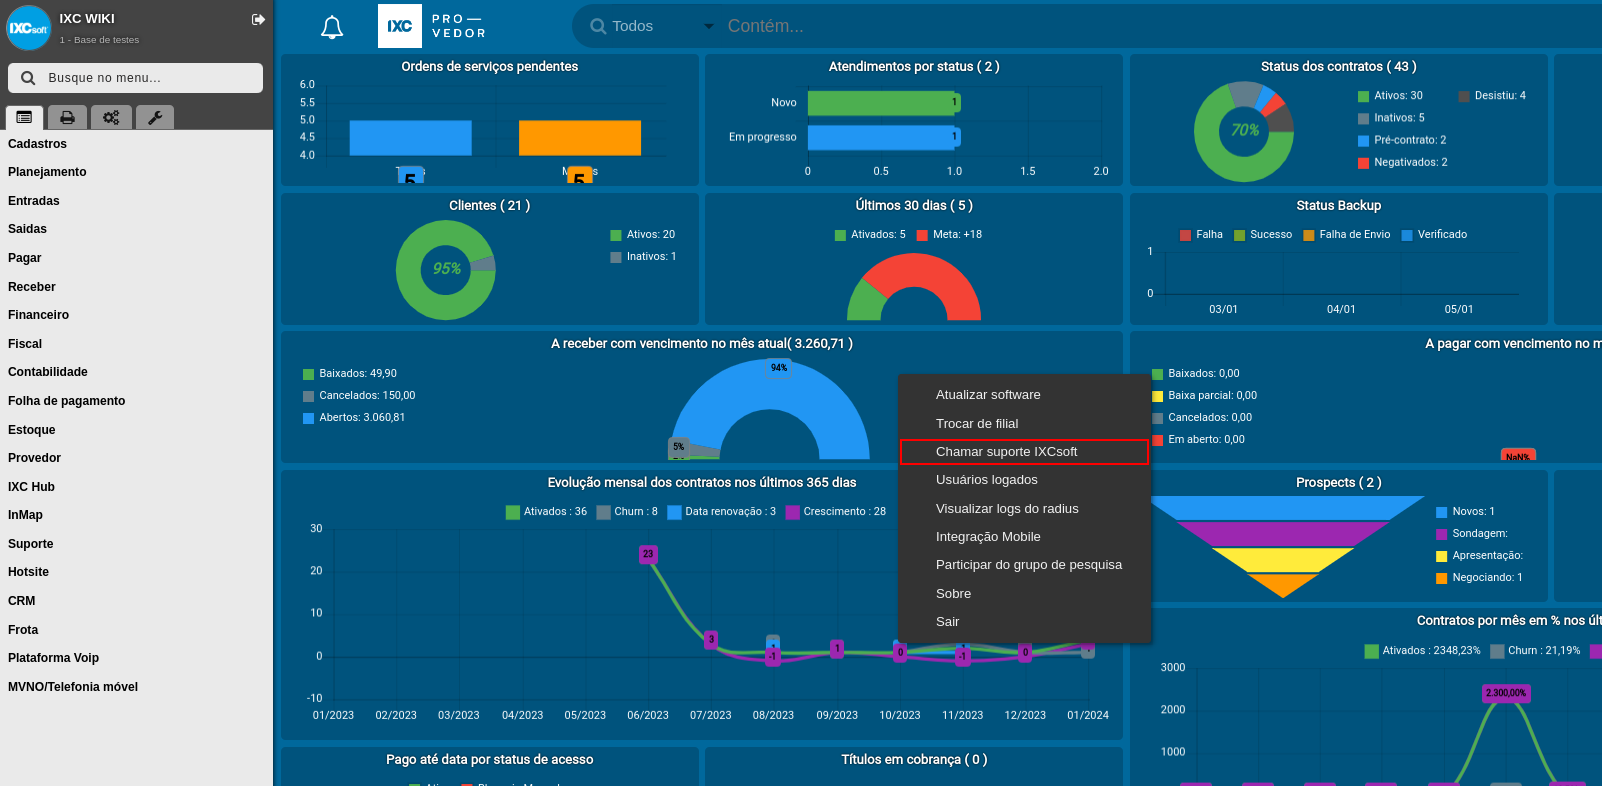This screenshot has height=786, width=1602.
Task: Select 'Usuários logados' menu entry
Action: pyautogui.click(x=1025, y=480)
